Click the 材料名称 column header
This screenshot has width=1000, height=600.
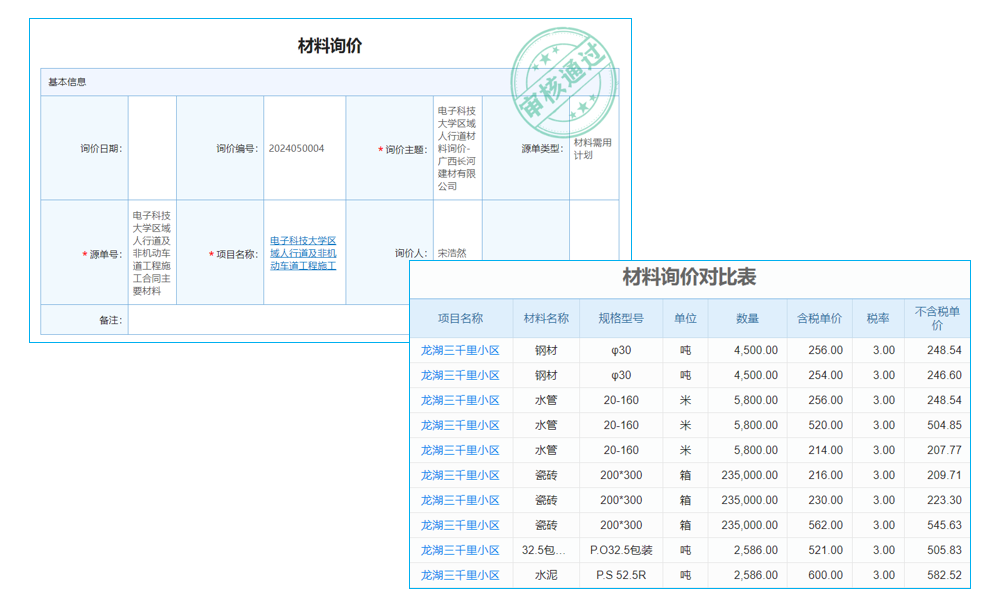point(547,316)
